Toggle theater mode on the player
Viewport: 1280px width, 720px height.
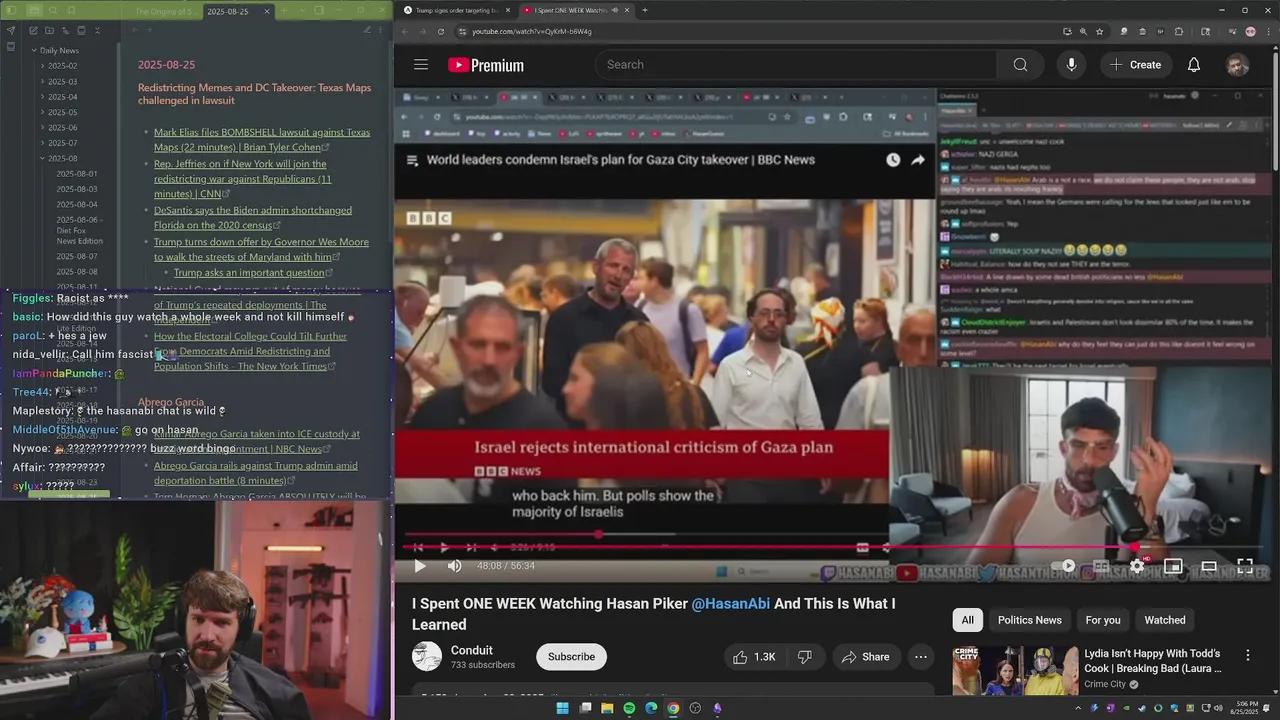[1209, 566]
